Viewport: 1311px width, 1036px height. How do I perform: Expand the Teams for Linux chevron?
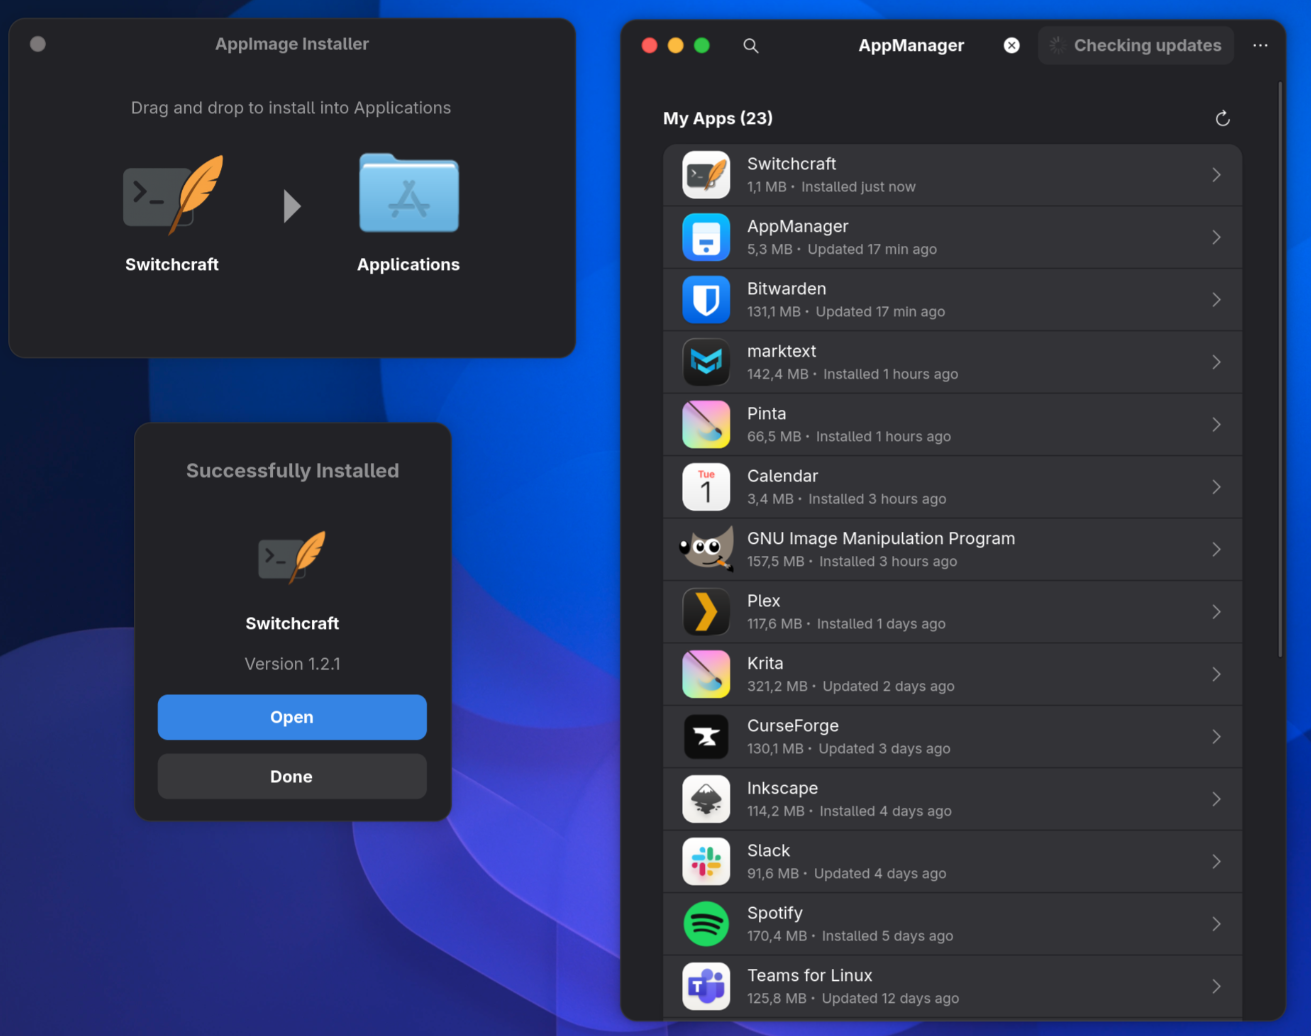click(1216, 986)
